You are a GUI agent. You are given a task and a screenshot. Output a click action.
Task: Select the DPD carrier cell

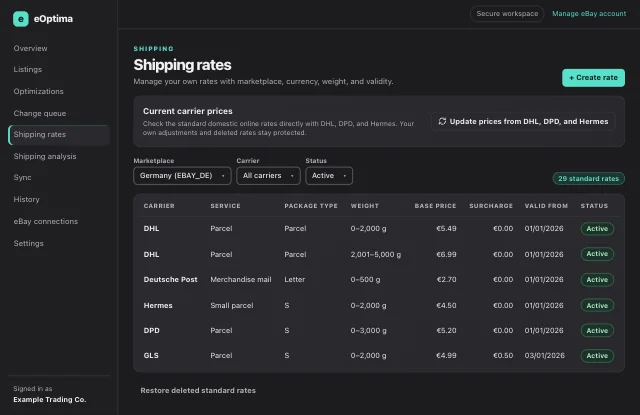click(151, 331)
